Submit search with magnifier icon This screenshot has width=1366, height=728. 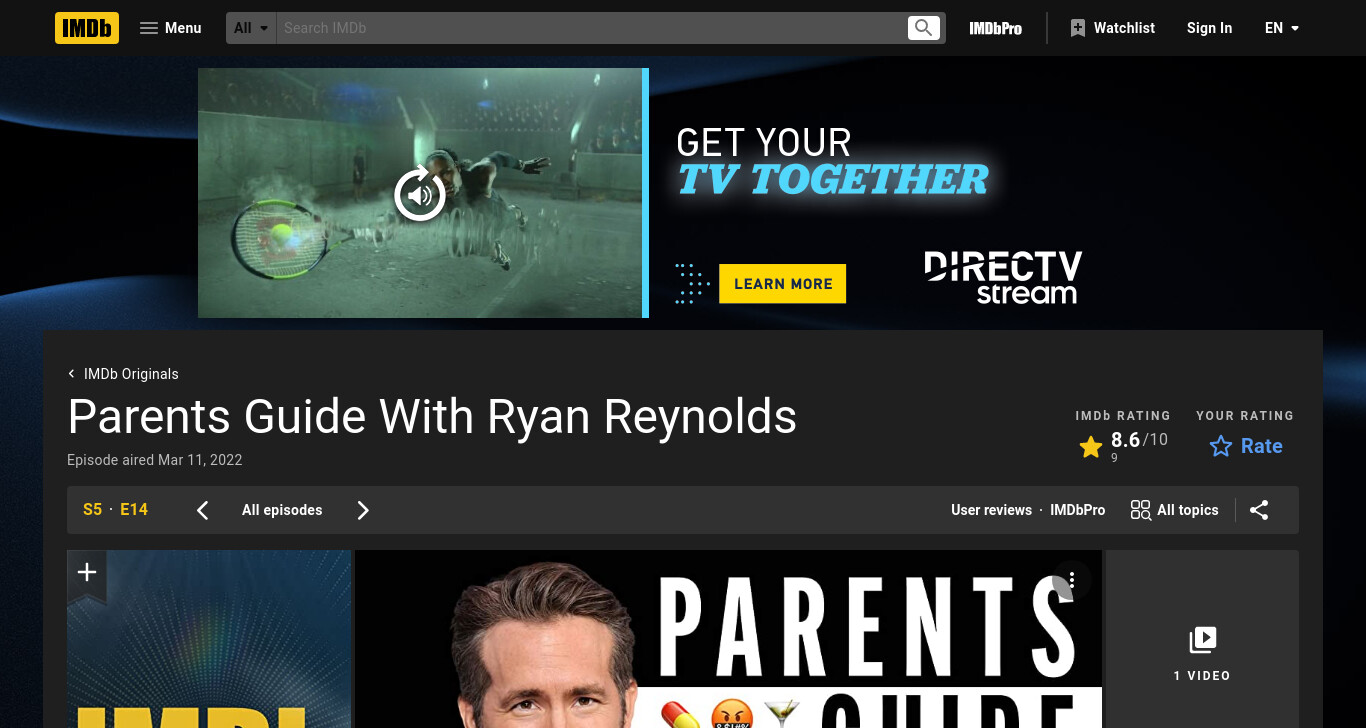(x=924, y=28)
